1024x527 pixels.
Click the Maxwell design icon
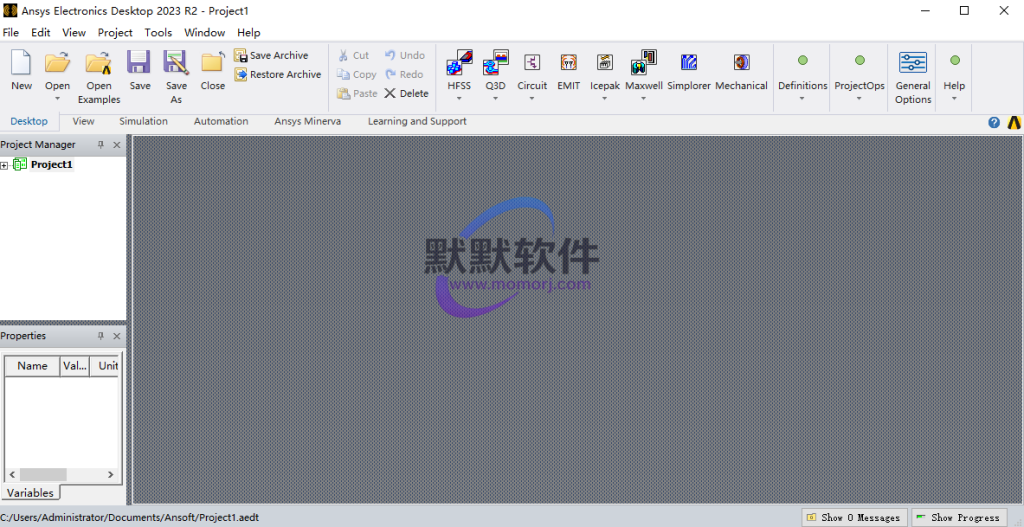coord(643,65)
